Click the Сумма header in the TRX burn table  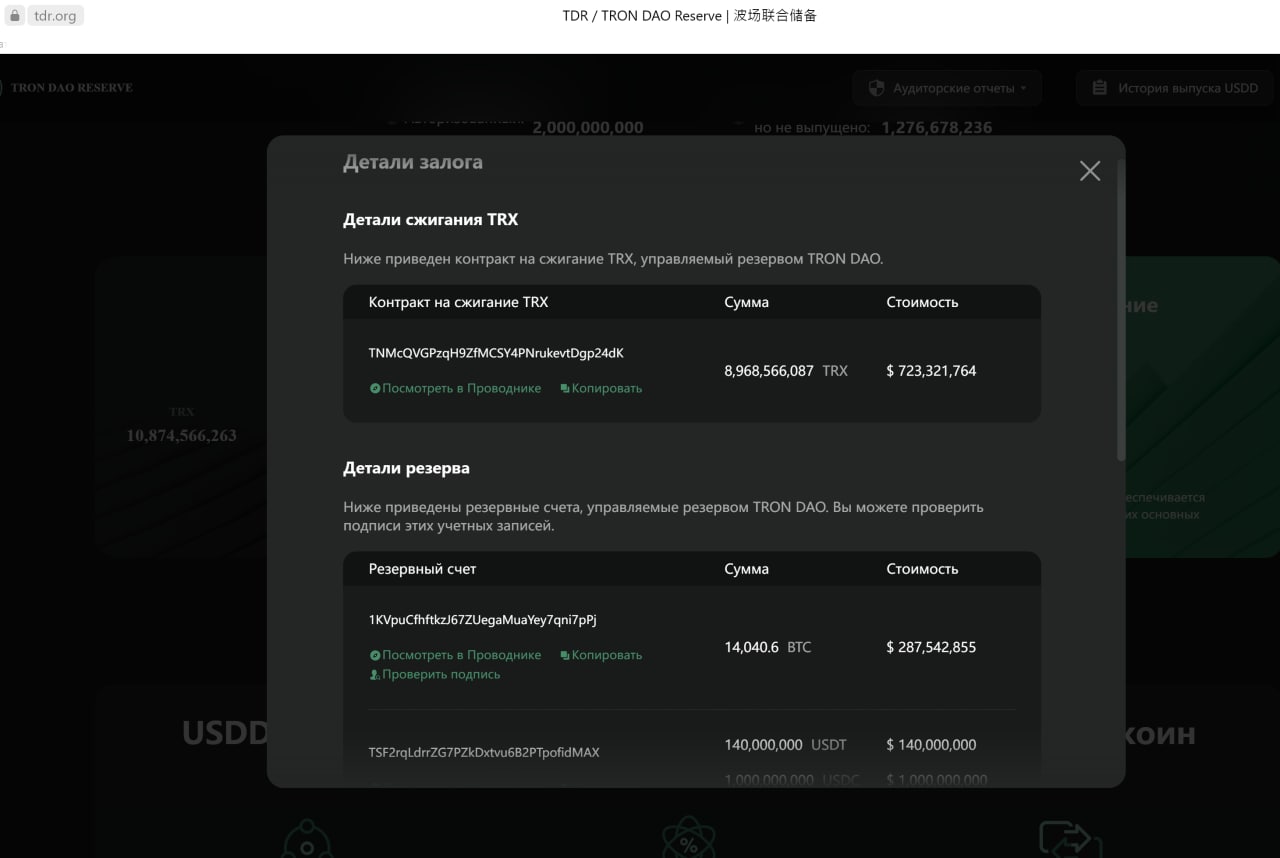[747, 302]
